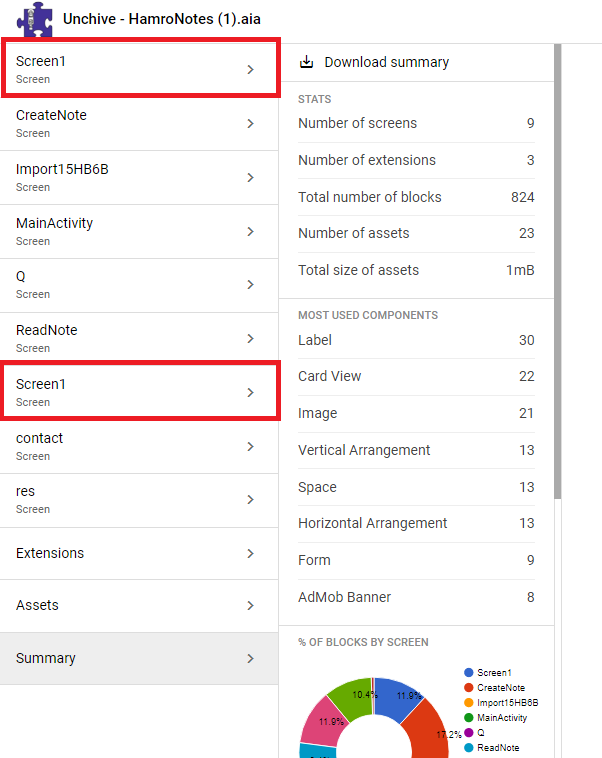Image resolution: width=602 pixels, height=758 pixels.
Task: Click the download icon beside Download summary
Action: pyautogui.click(x=306, y=62)
